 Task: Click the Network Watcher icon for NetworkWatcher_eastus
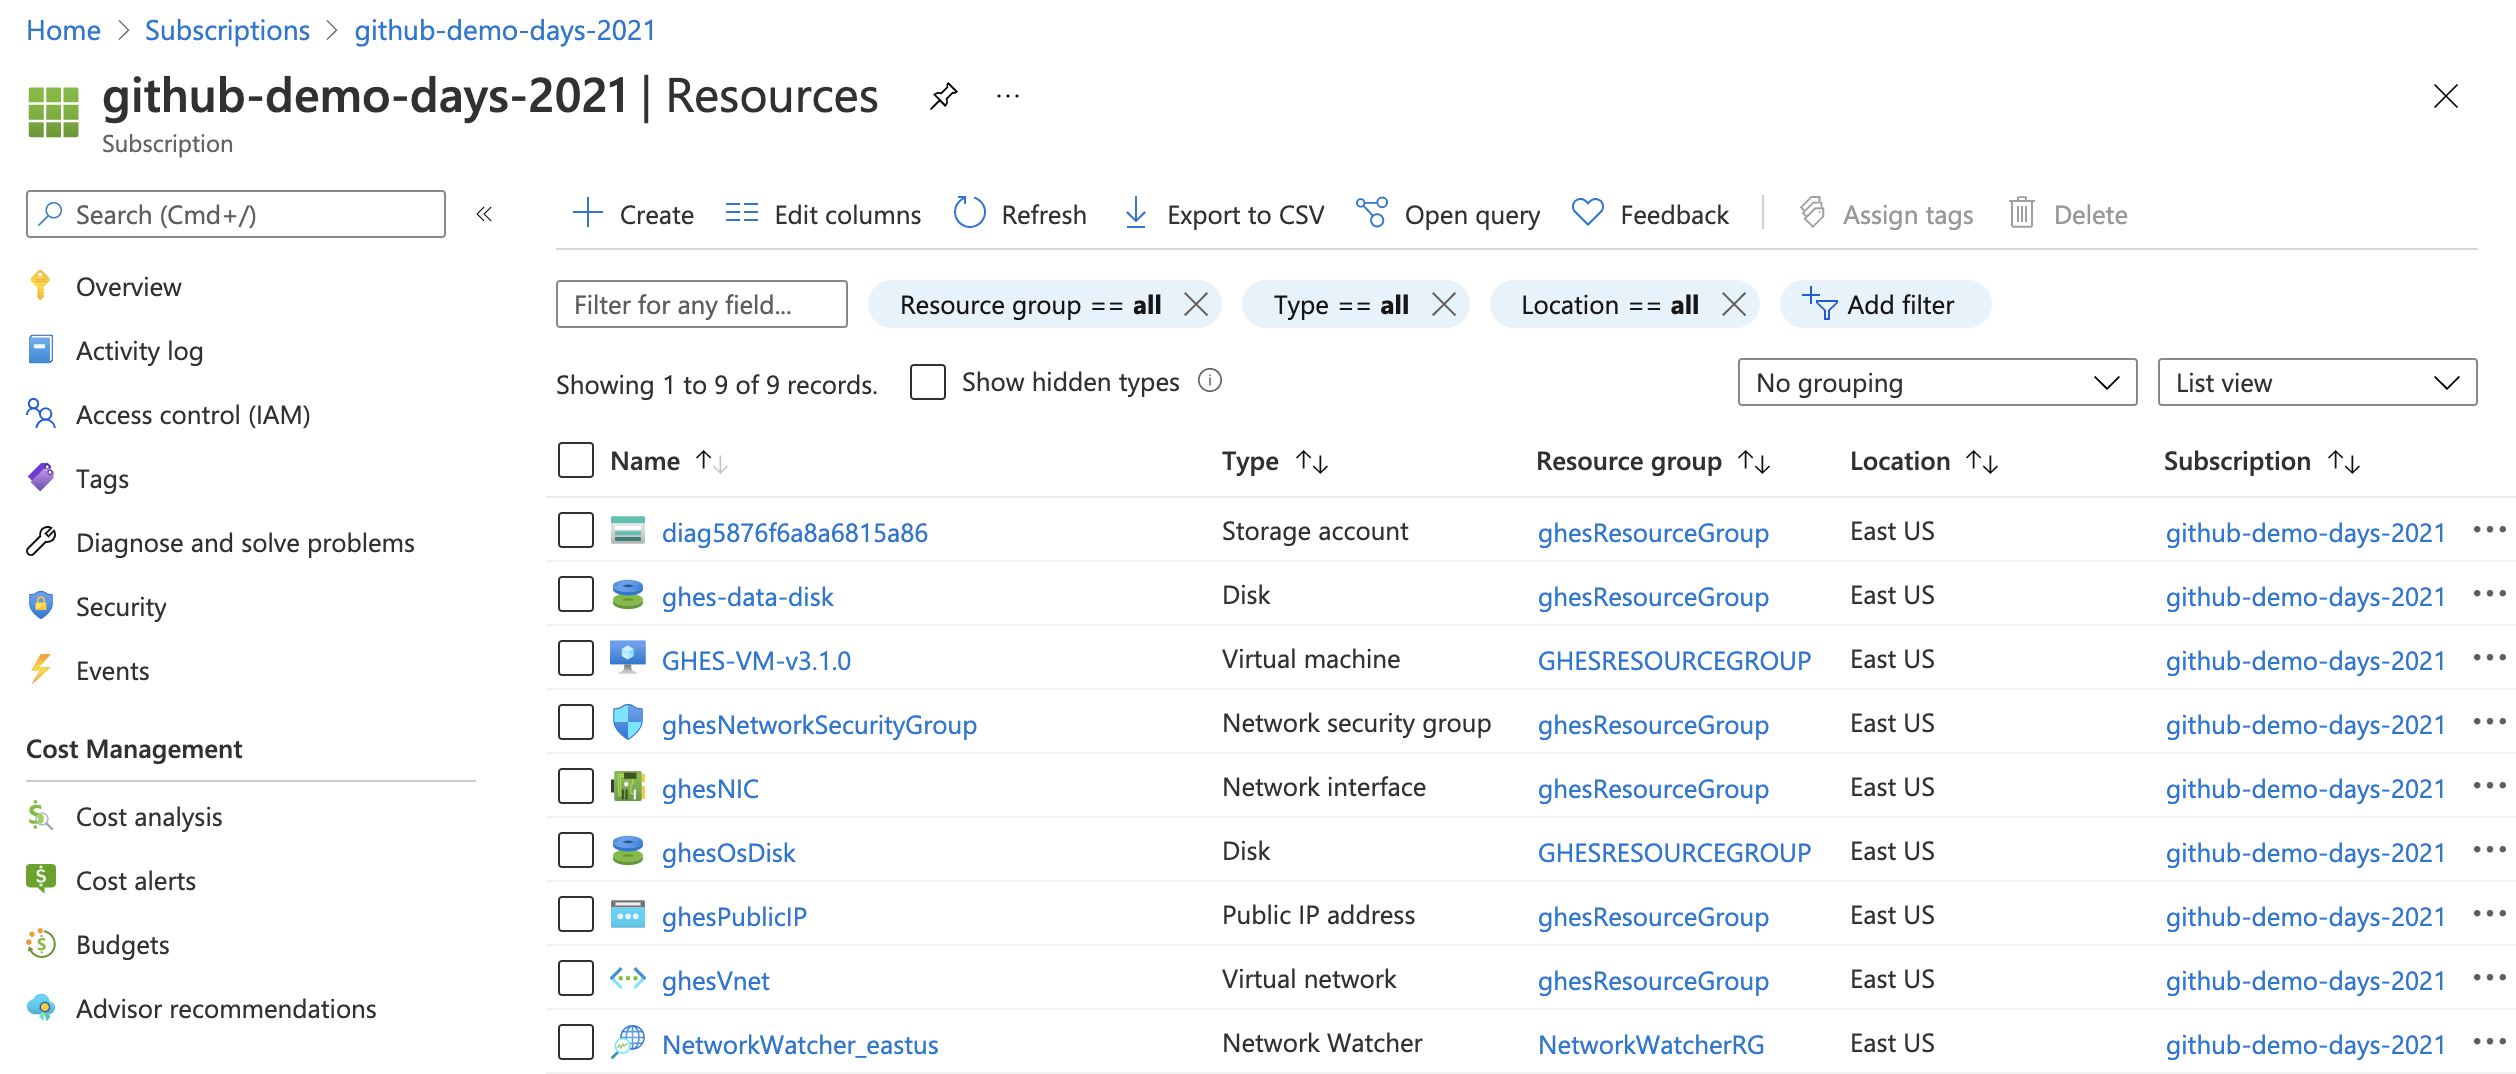click(x=628, y=1042)
